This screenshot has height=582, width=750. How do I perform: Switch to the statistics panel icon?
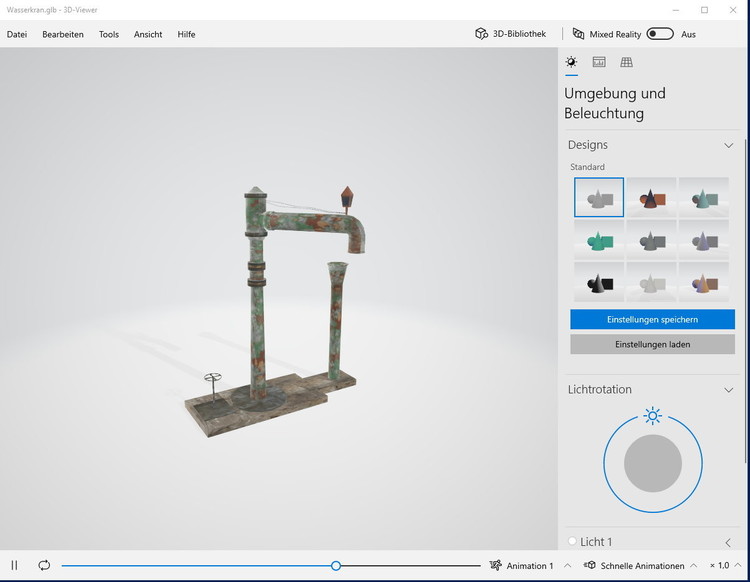click(x=599, y=62)
